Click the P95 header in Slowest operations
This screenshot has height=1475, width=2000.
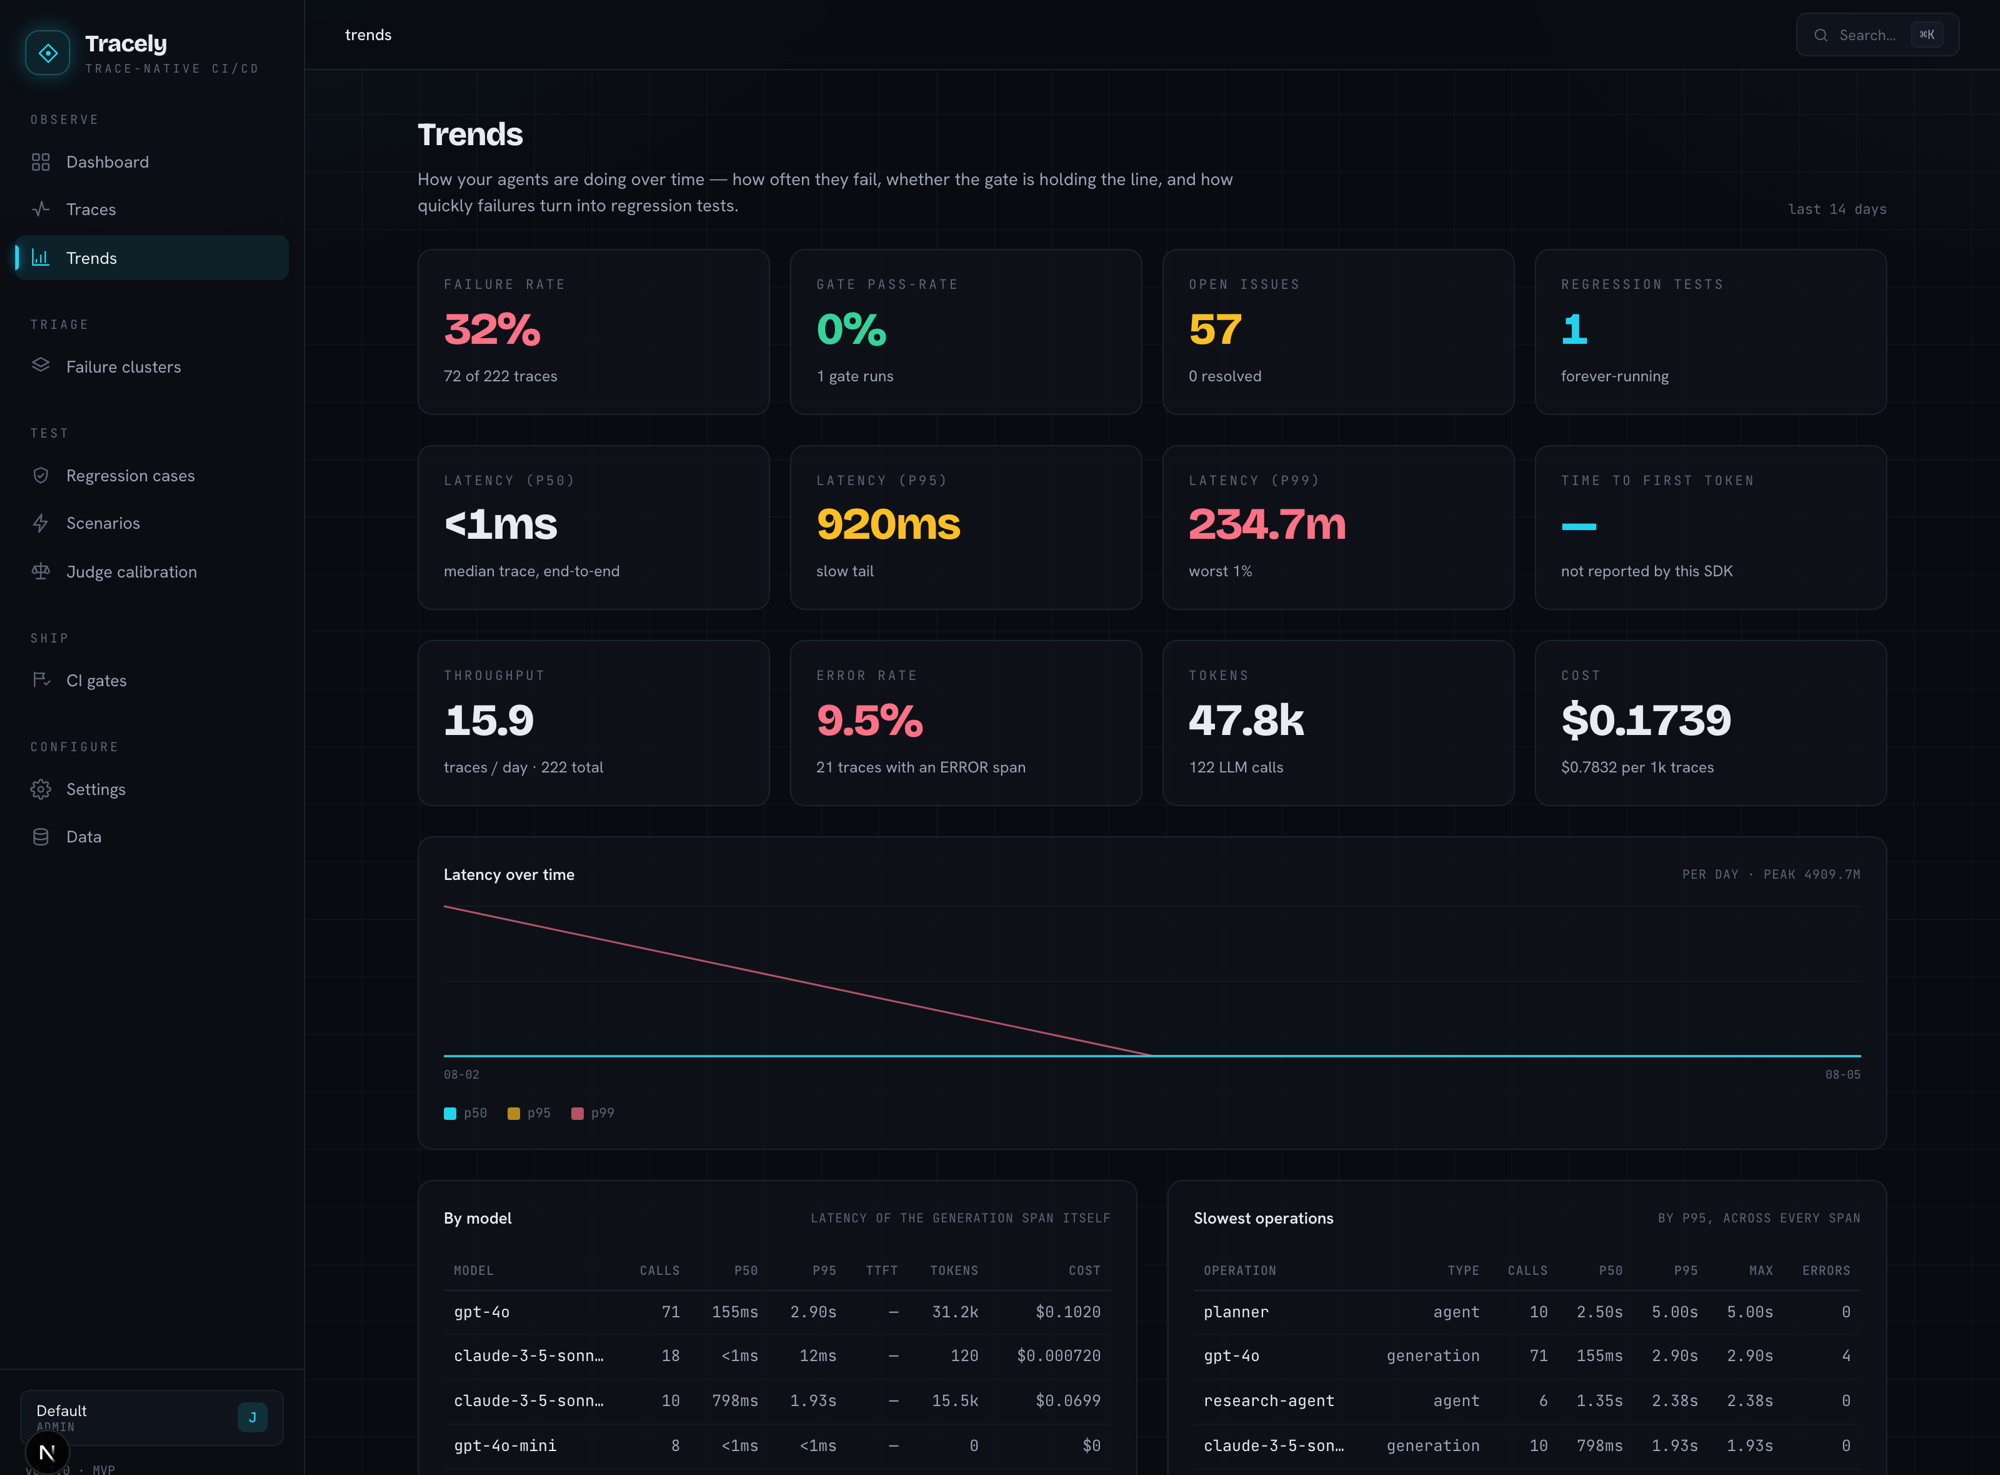point(1686,1271)
